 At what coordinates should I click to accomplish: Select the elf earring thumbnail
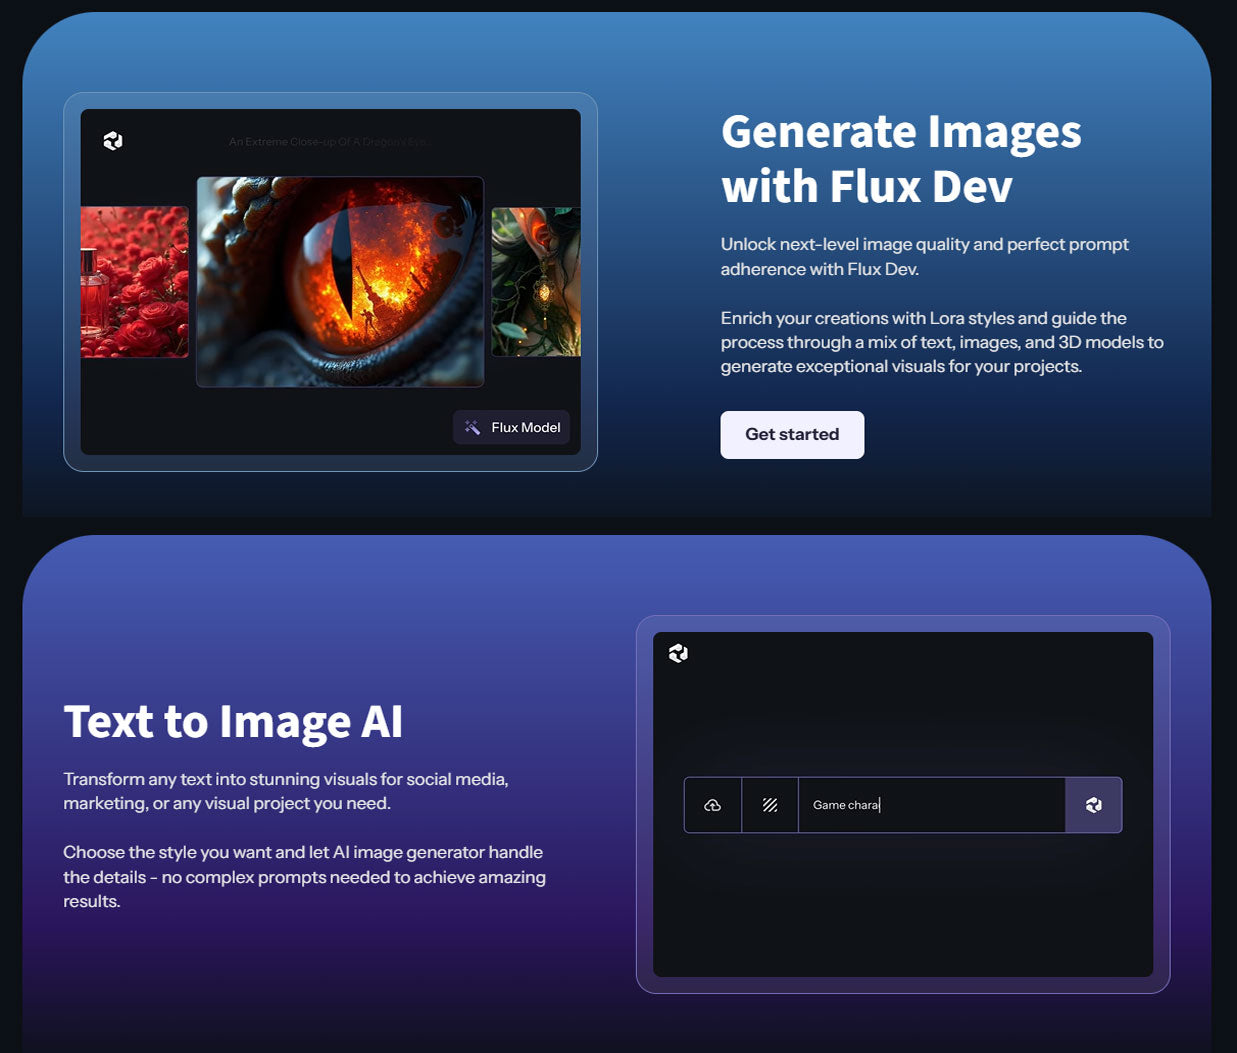pos(537,283)
